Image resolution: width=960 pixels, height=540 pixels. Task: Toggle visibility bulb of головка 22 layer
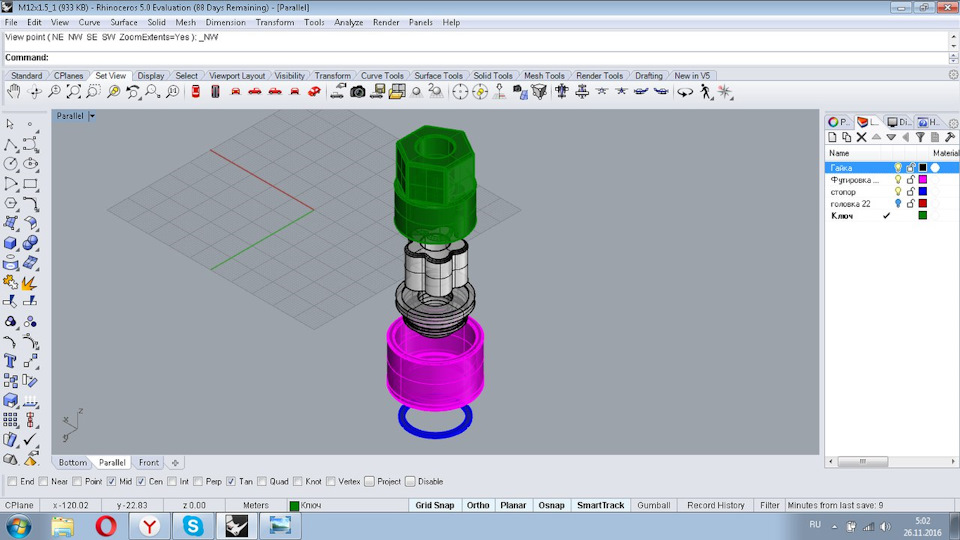(x=898, y=203)
